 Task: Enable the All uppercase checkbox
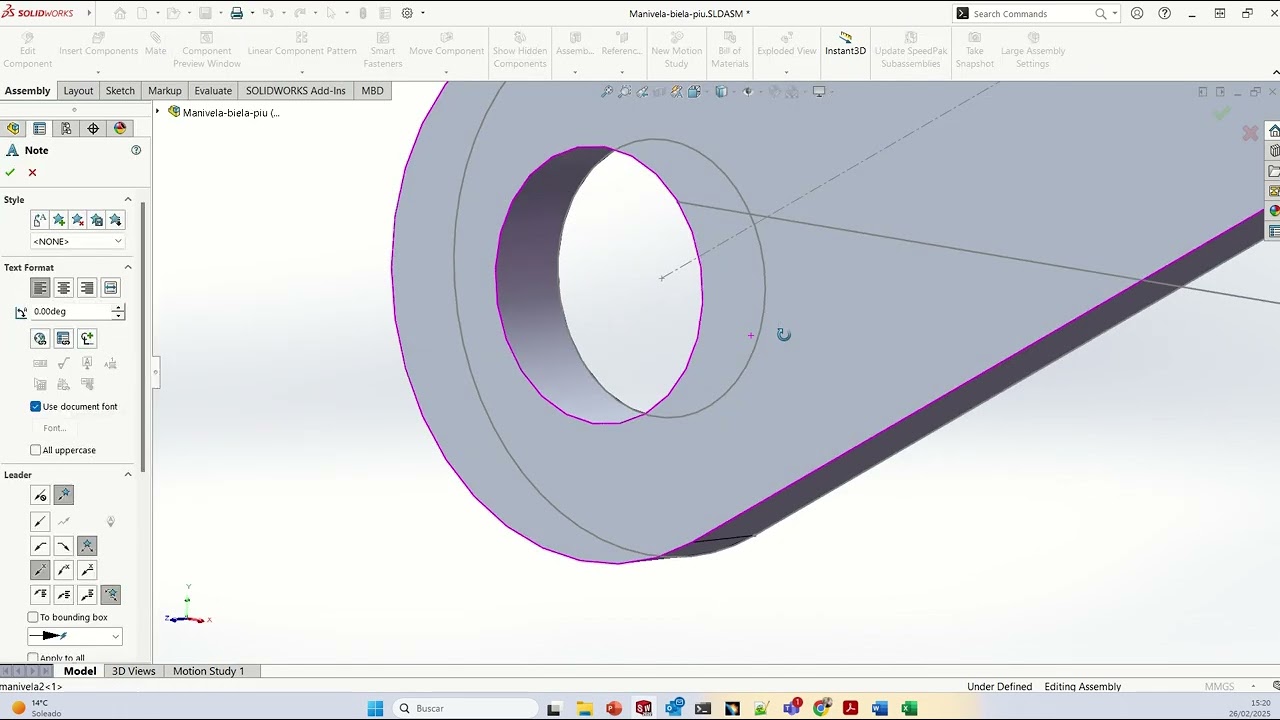coord(36,450)
